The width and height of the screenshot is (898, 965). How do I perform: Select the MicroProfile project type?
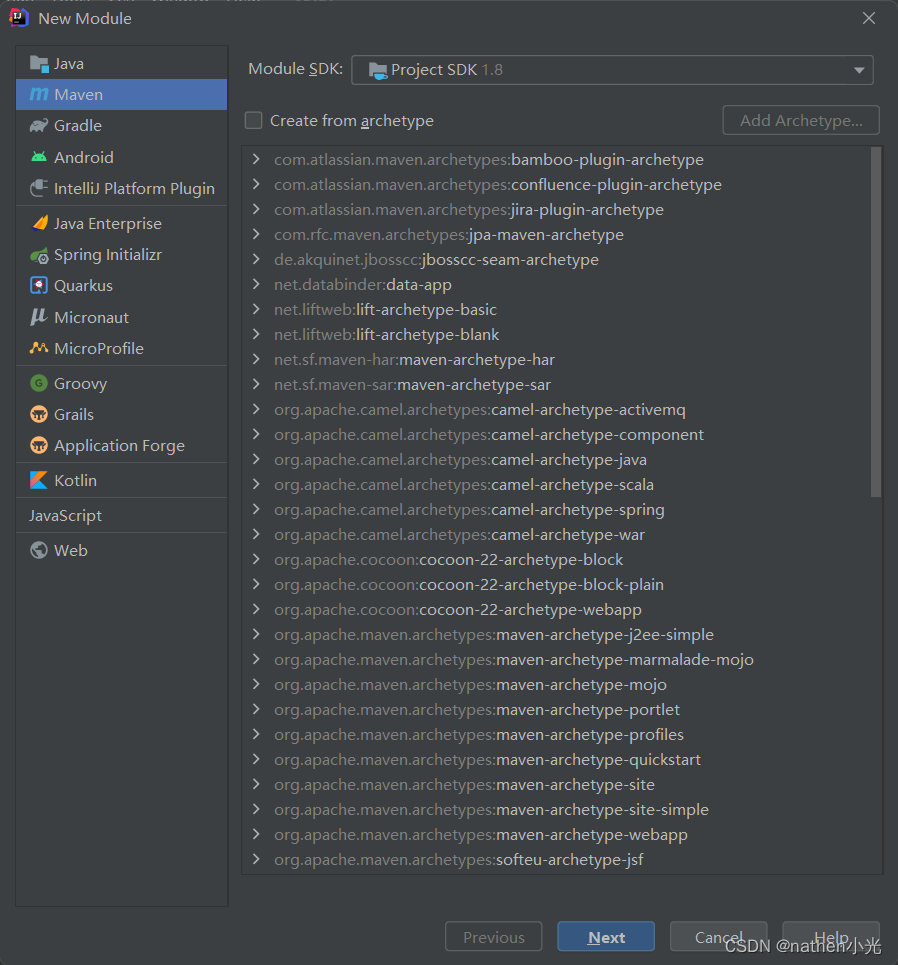coord(94,348)
